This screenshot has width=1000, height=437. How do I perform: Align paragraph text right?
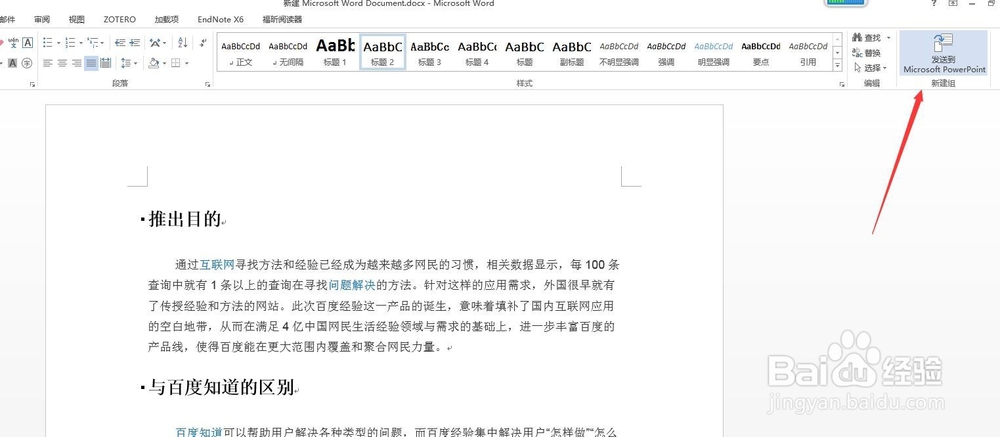[x=77, y=63]
